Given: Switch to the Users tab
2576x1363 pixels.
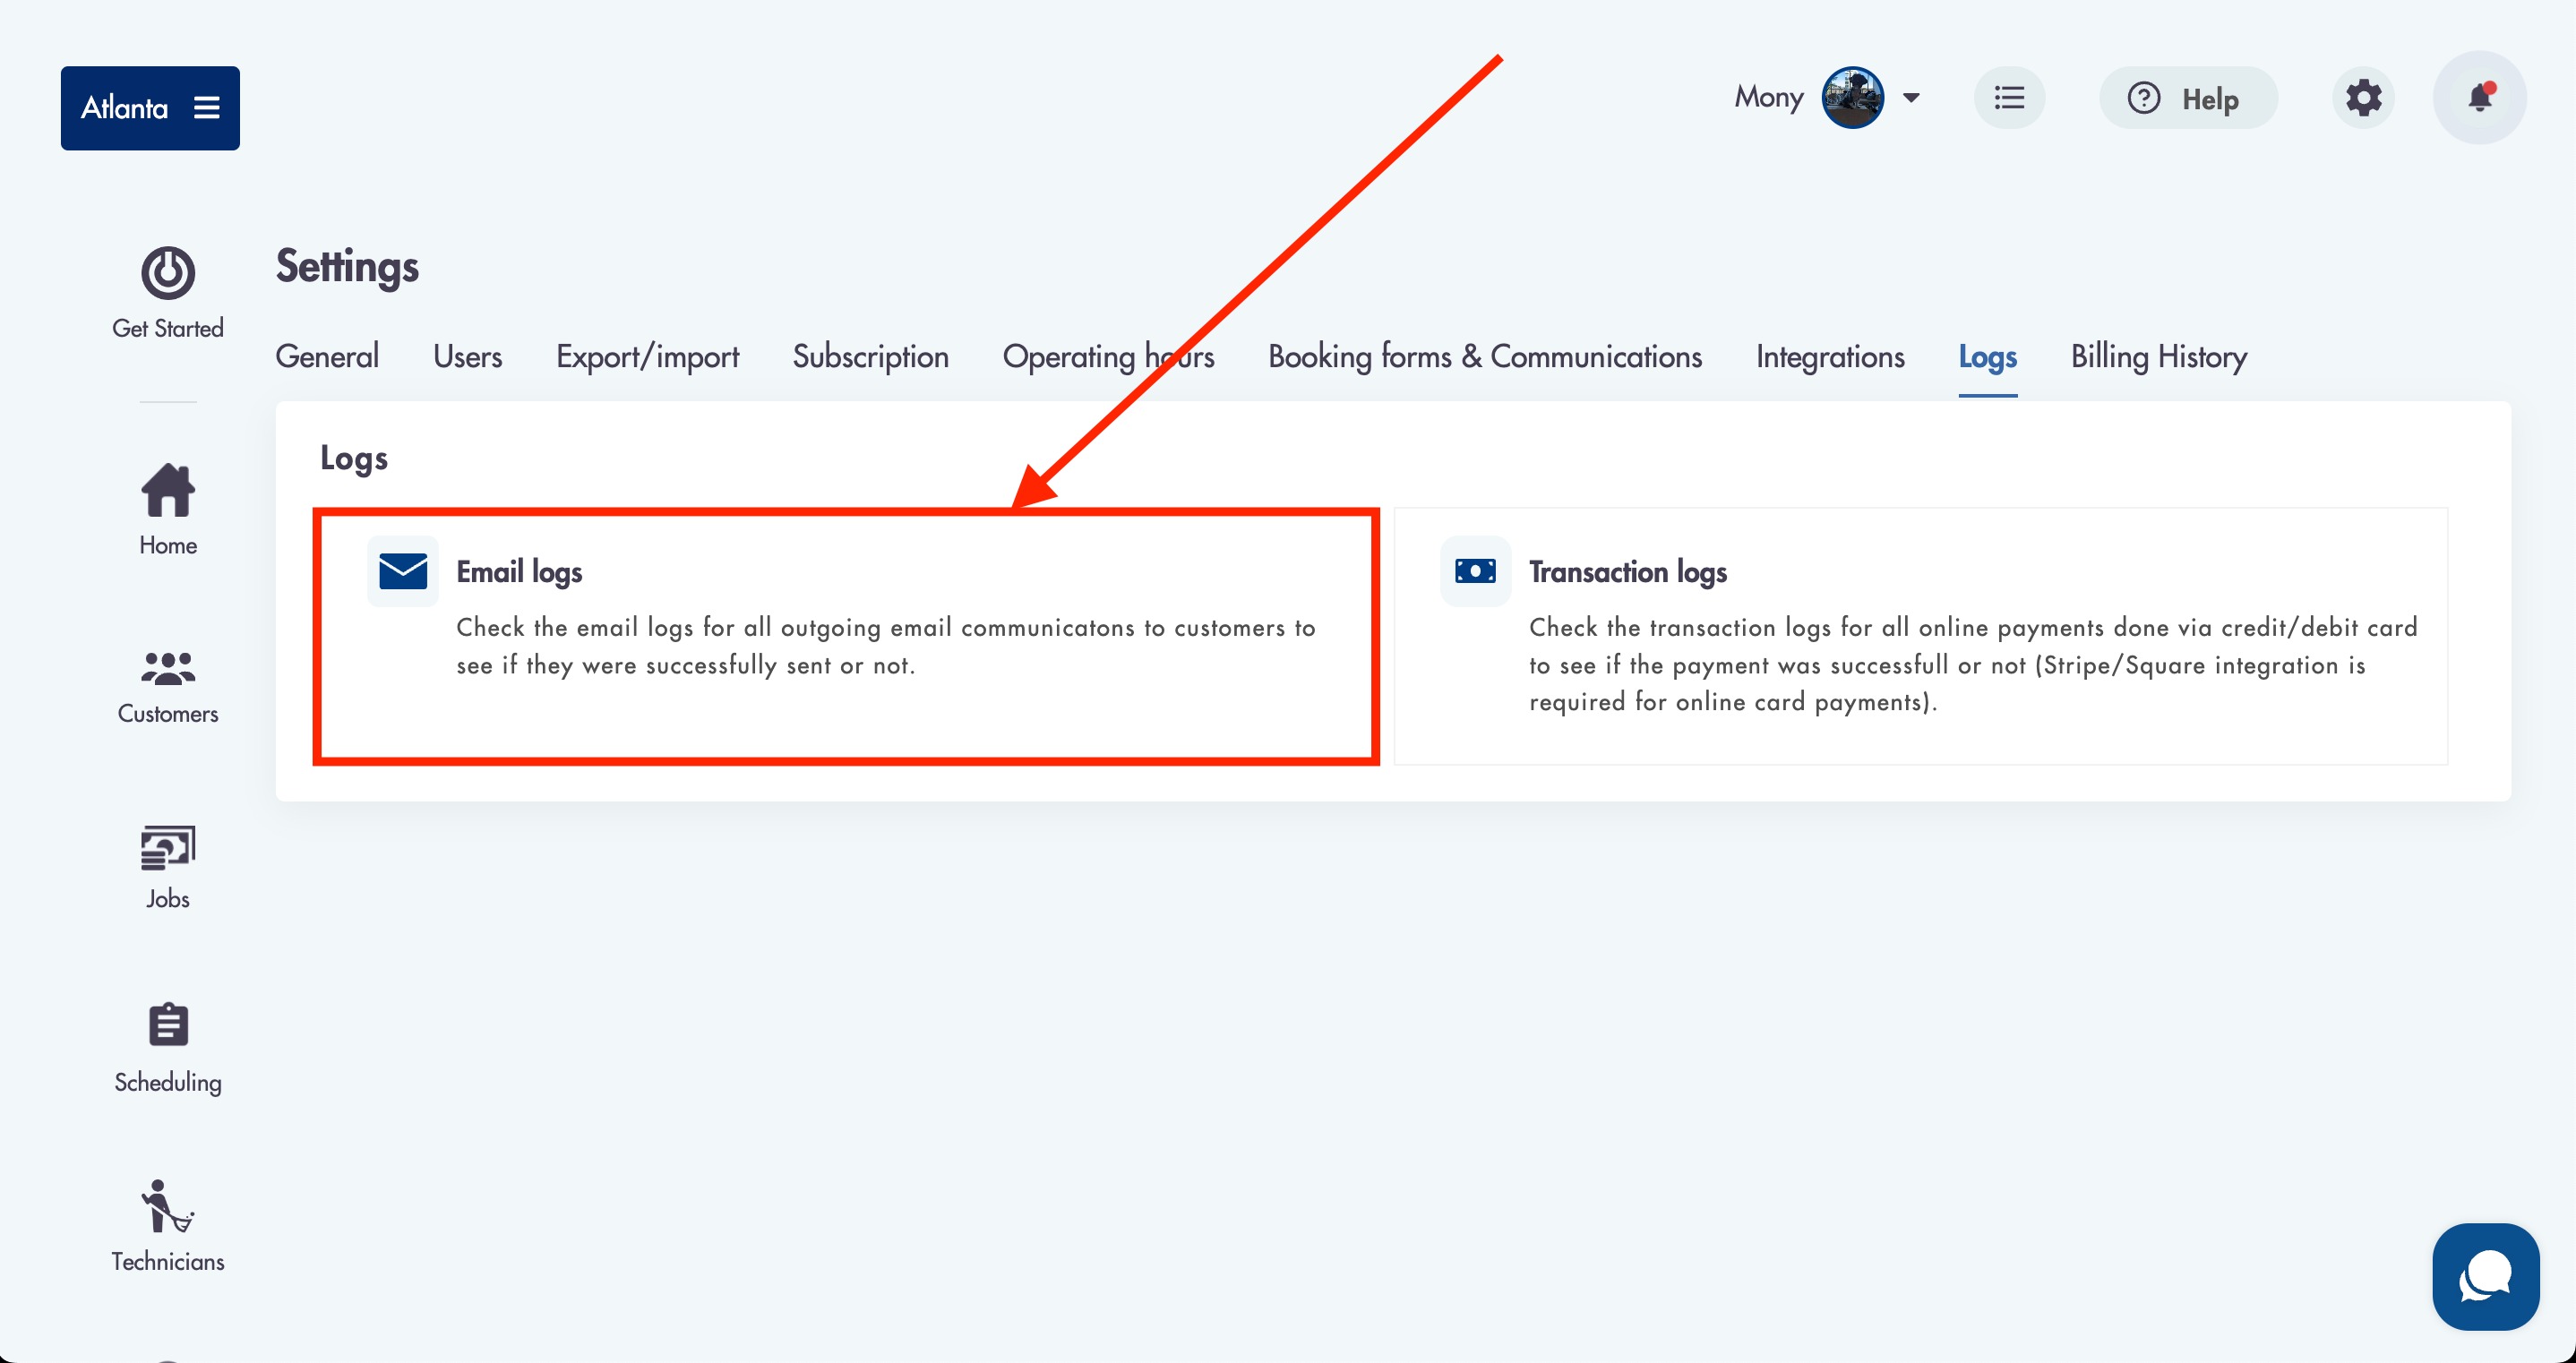Looking at the screenshot, I should [467, 357].
